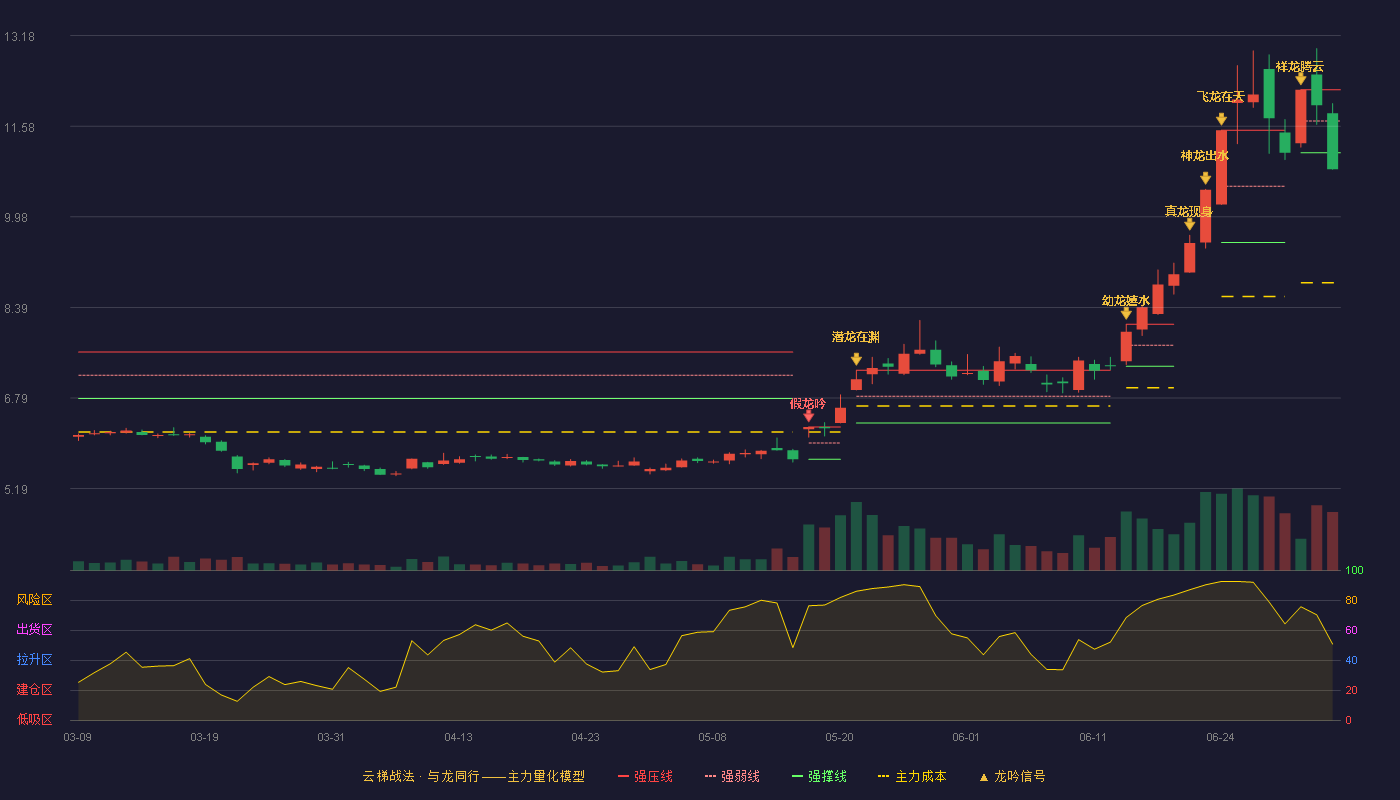Click the 建仓区 zone label

click(34, 690)
